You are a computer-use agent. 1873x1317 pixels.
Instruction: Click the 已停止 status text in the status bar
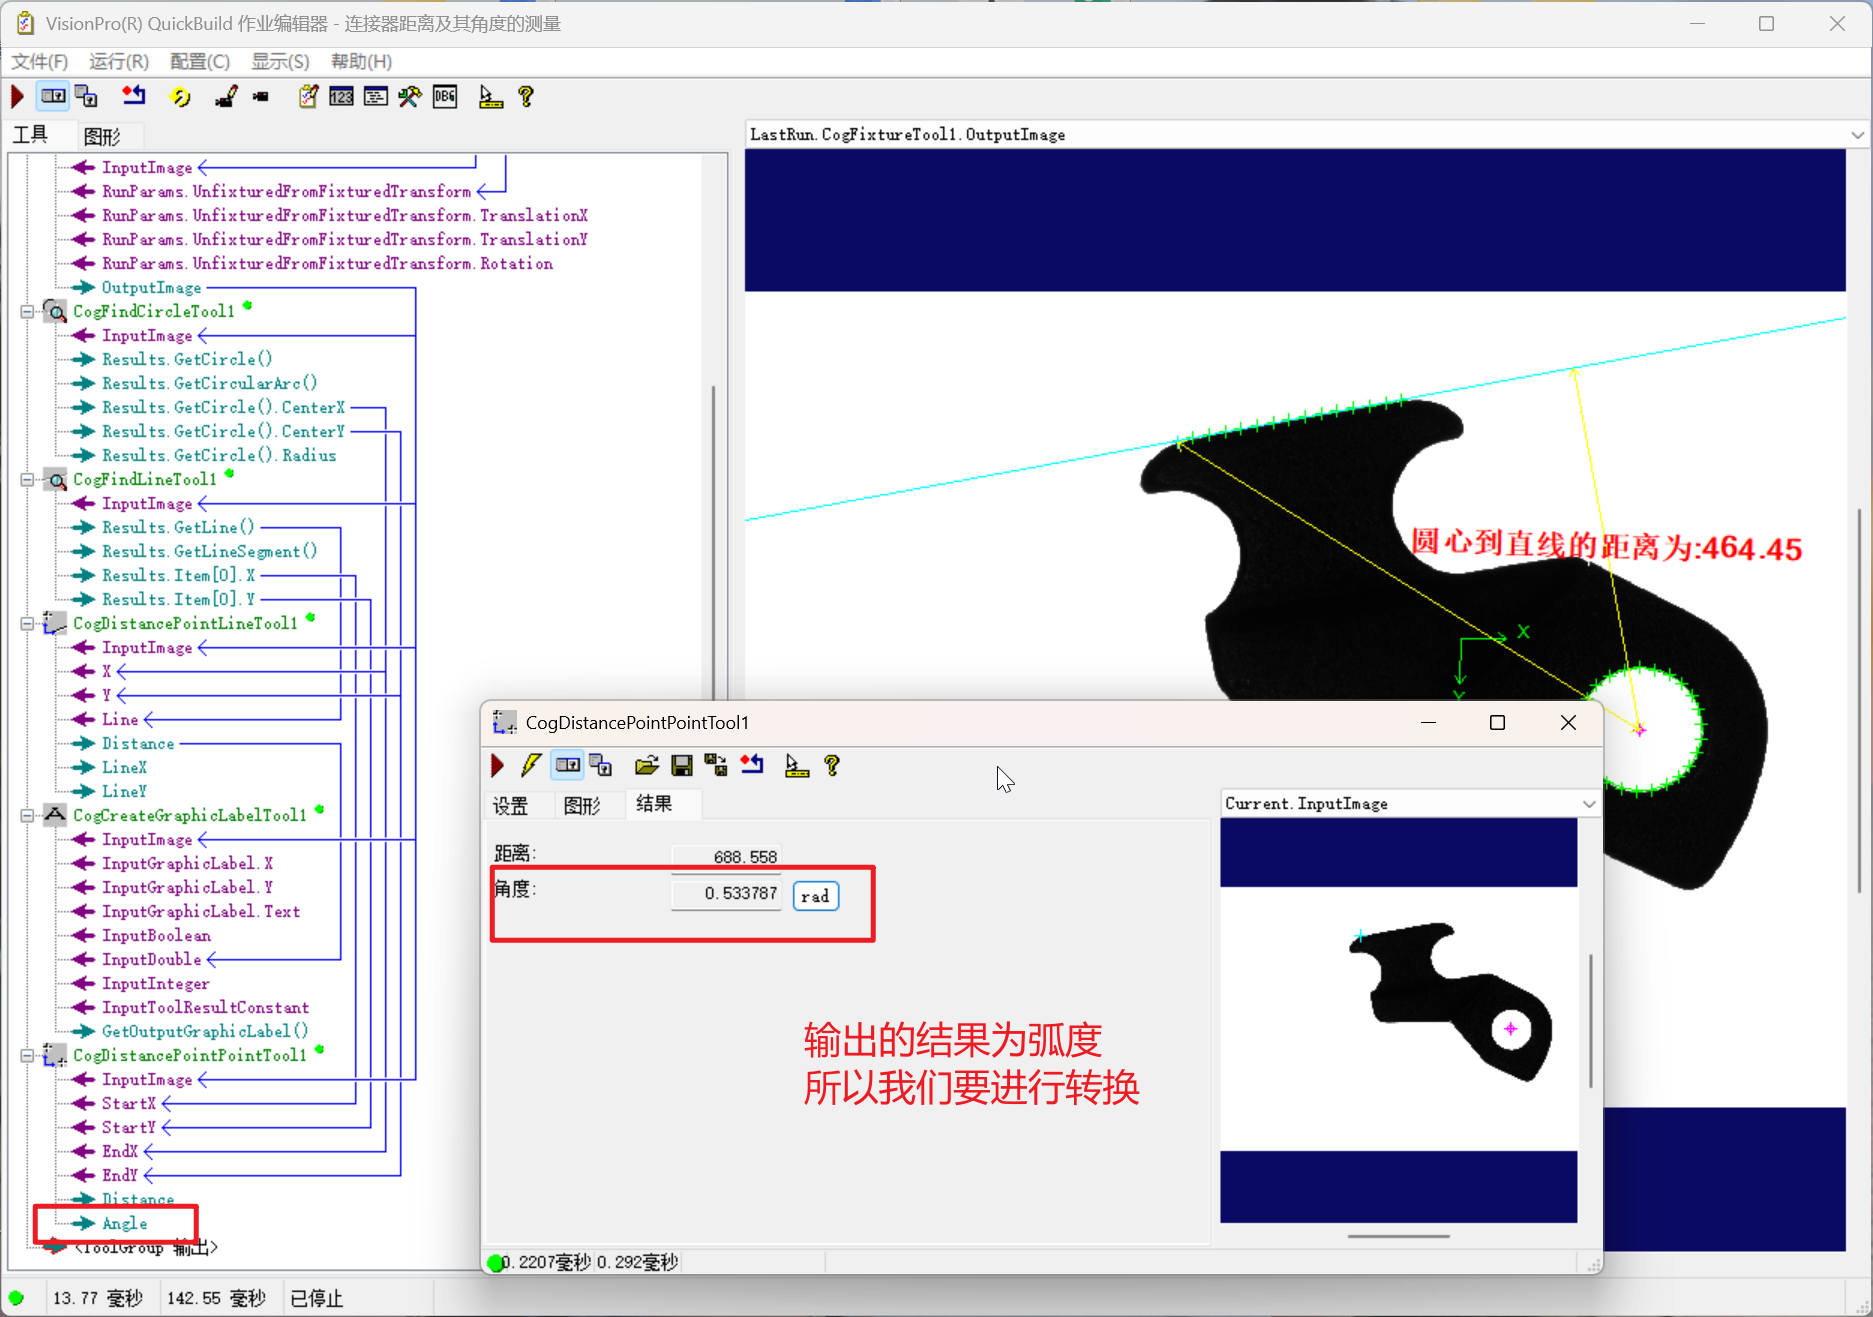(316, 1299)
